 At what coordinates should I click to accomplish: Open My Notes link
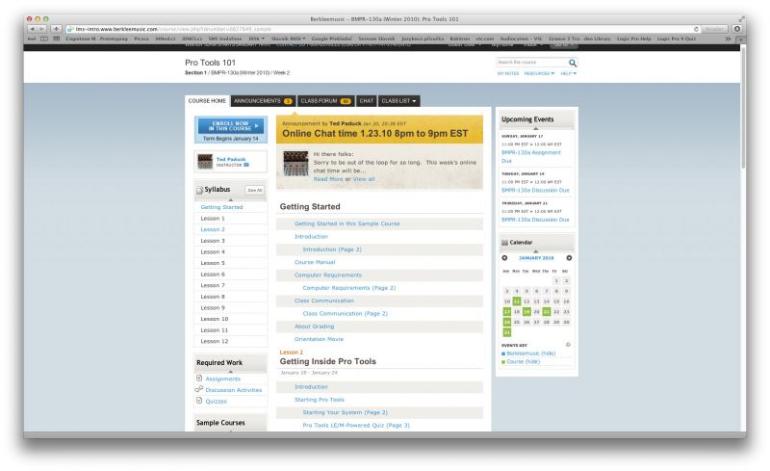[508, 74]
